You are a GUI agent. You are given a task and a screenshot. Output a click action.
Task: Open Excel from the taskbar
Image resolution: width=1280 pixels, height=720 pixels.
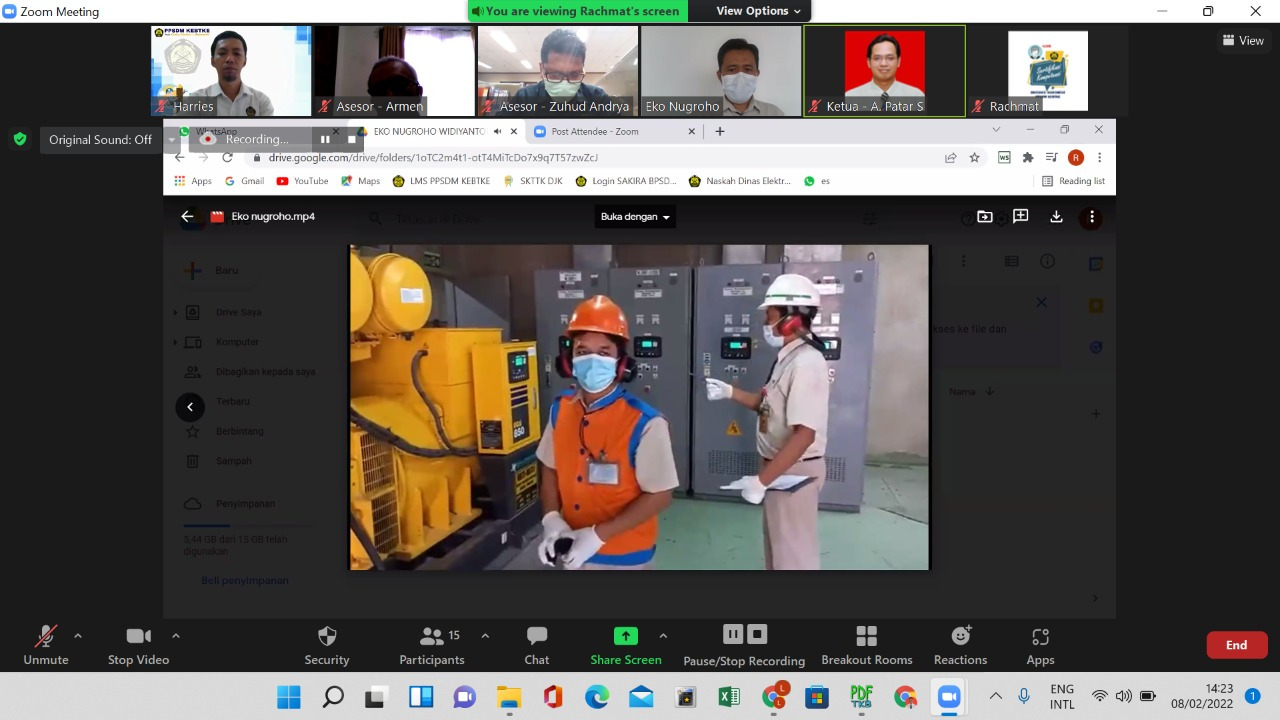(x=729, y=697)
